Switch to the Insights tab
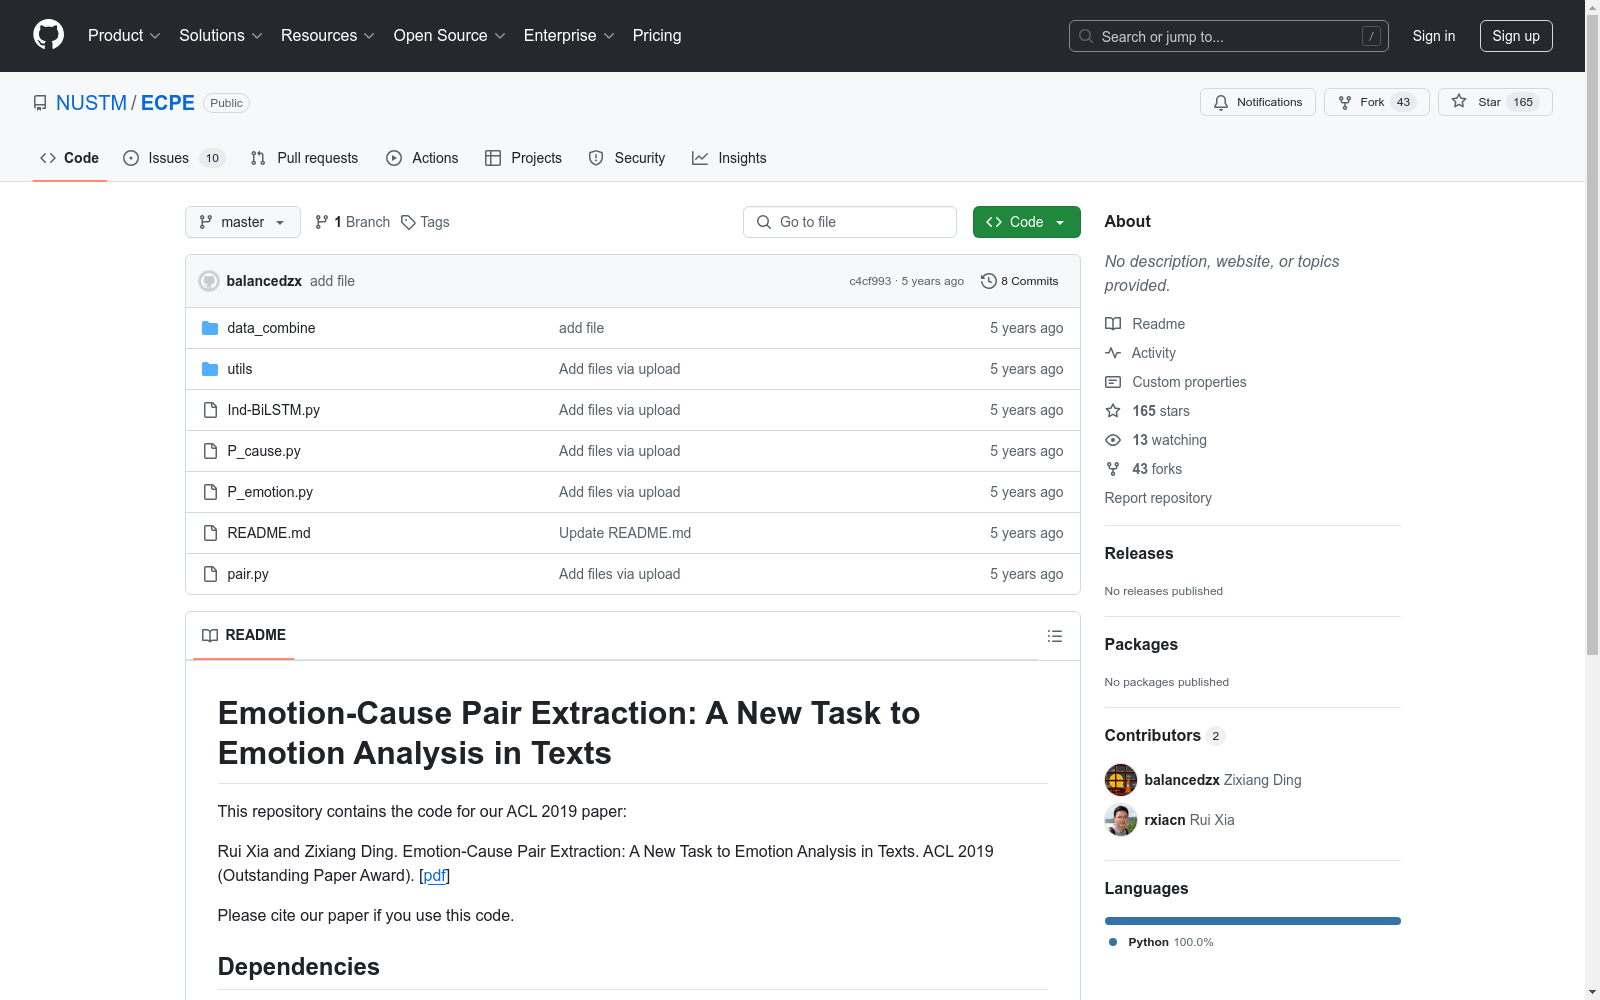 coord(729,158)
